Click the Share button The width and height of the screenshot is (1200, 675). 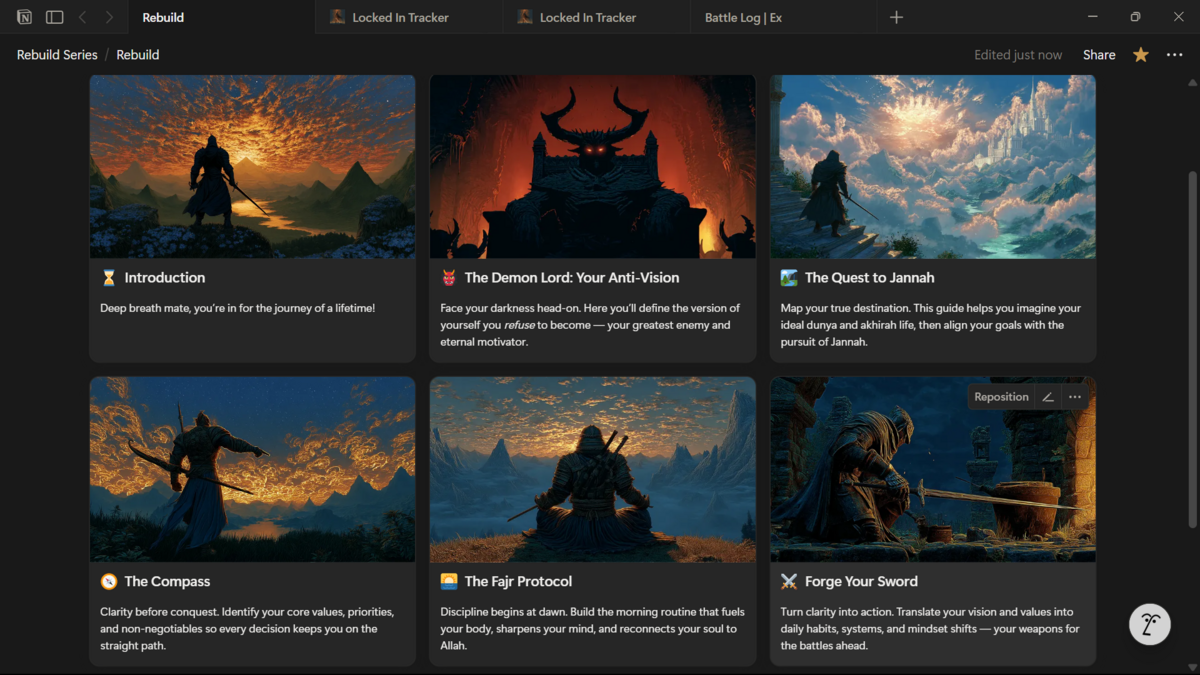tap(1099, 55)
